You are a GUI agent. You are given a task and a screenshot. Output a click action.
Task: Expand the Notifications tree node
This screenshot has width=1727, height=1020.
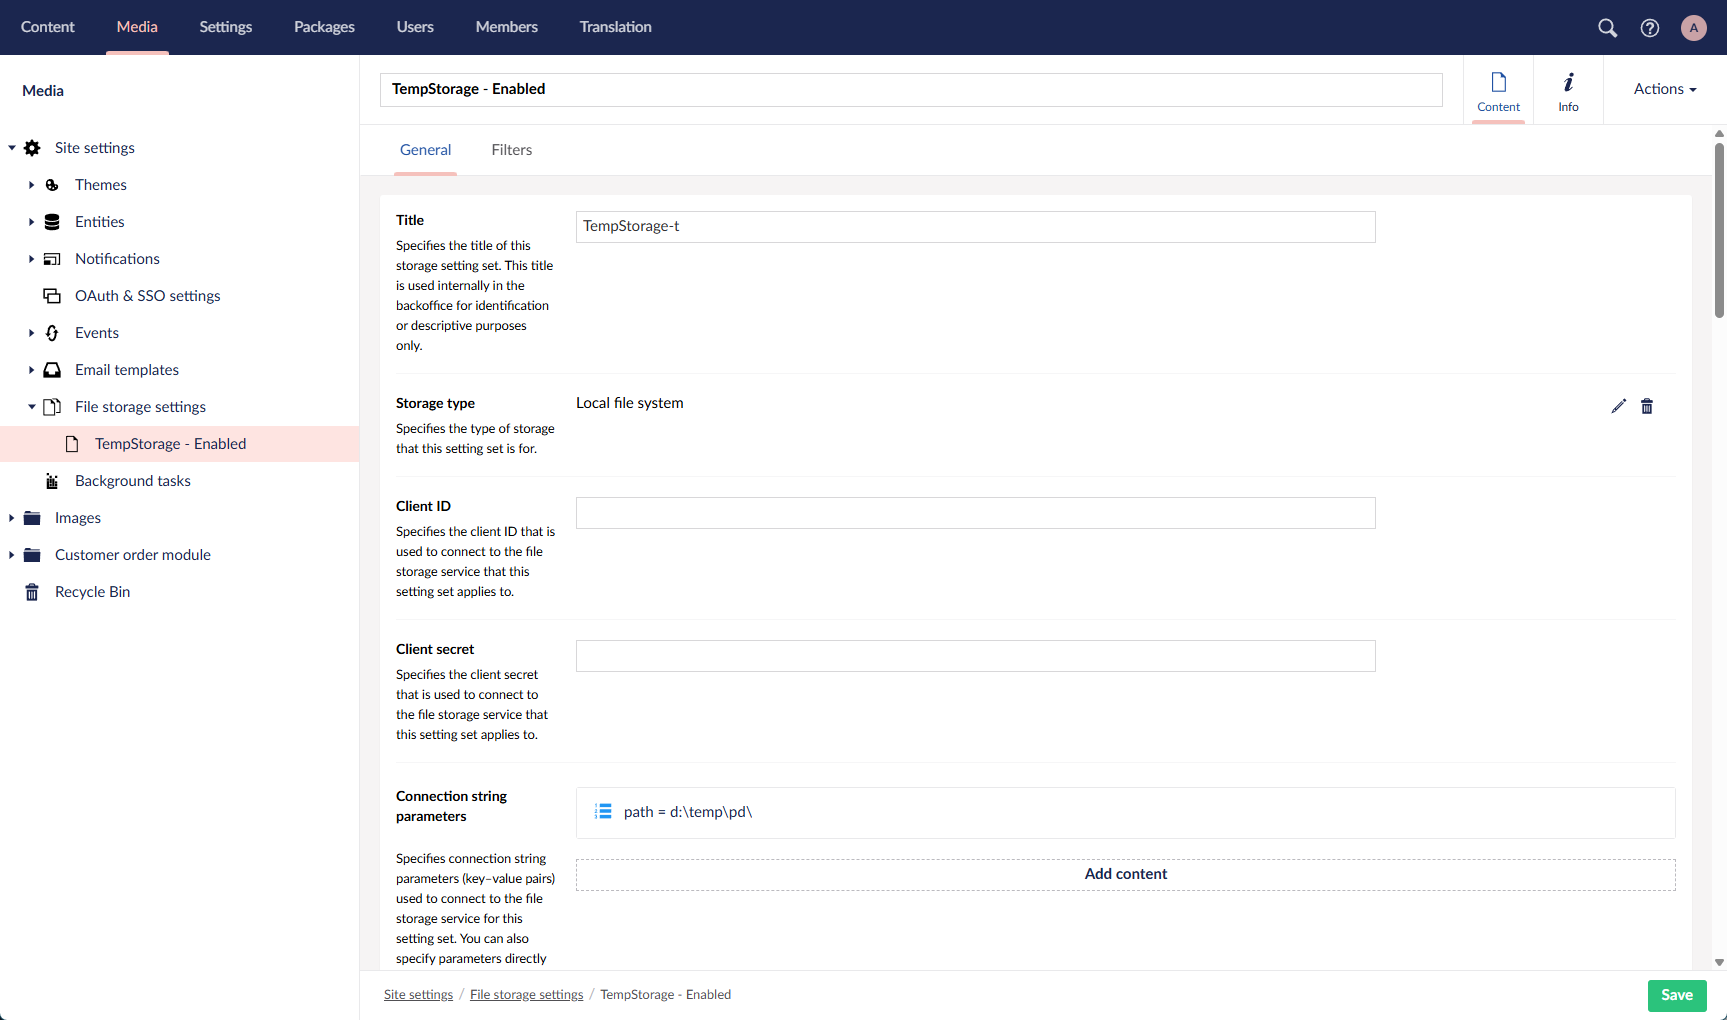[31, 259]
